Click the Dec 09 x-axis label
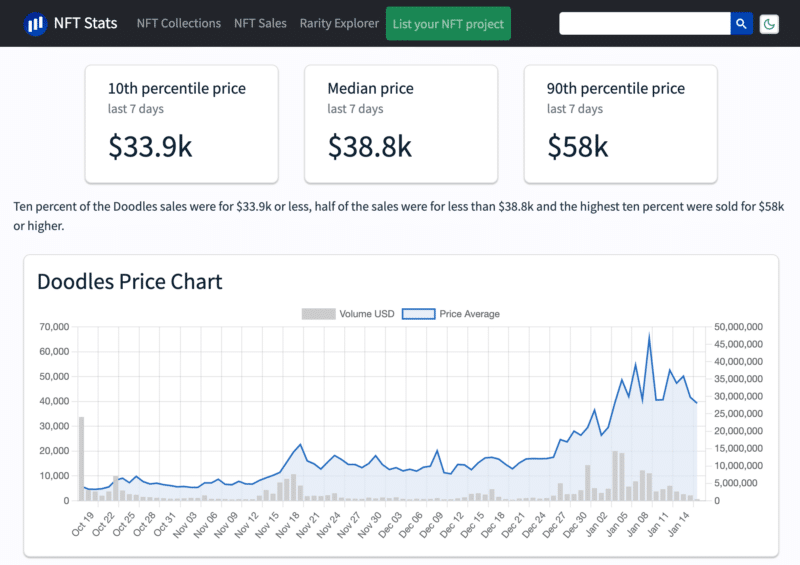The height and width of the screenshot is (565, 800). [431, 524]
